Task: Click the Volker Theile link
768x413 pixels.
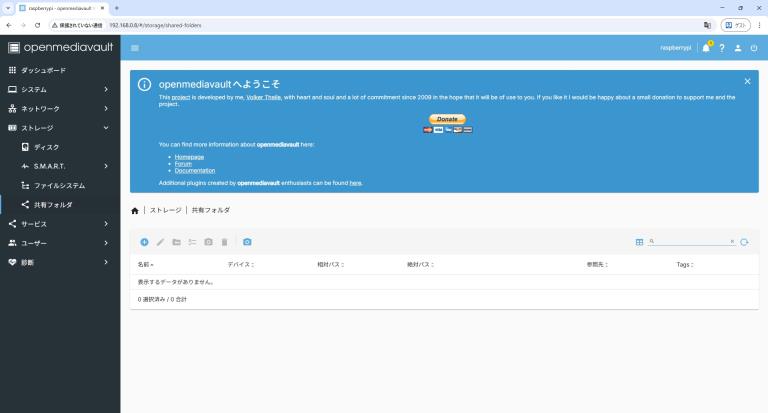Action: tap(264, 97)
